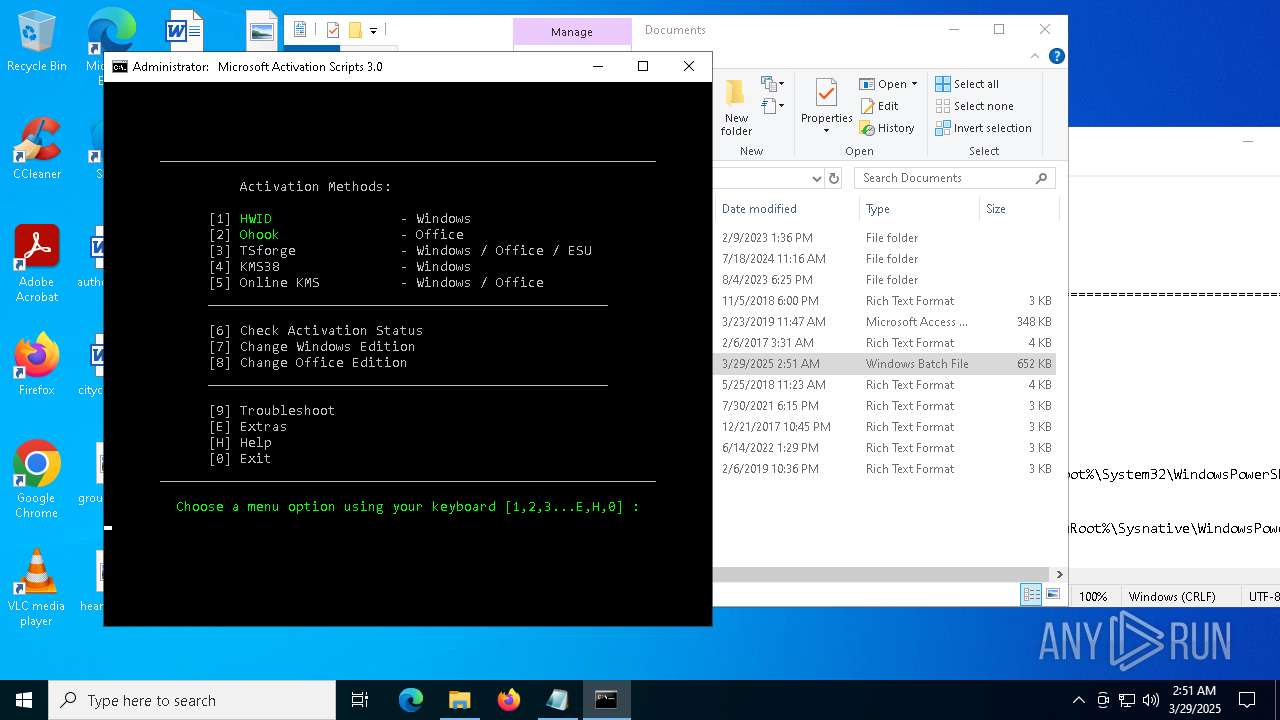This screenshot has height=720, width=1280.
Task: Click Check Activation Status line in console
Action: coord(316,330)
